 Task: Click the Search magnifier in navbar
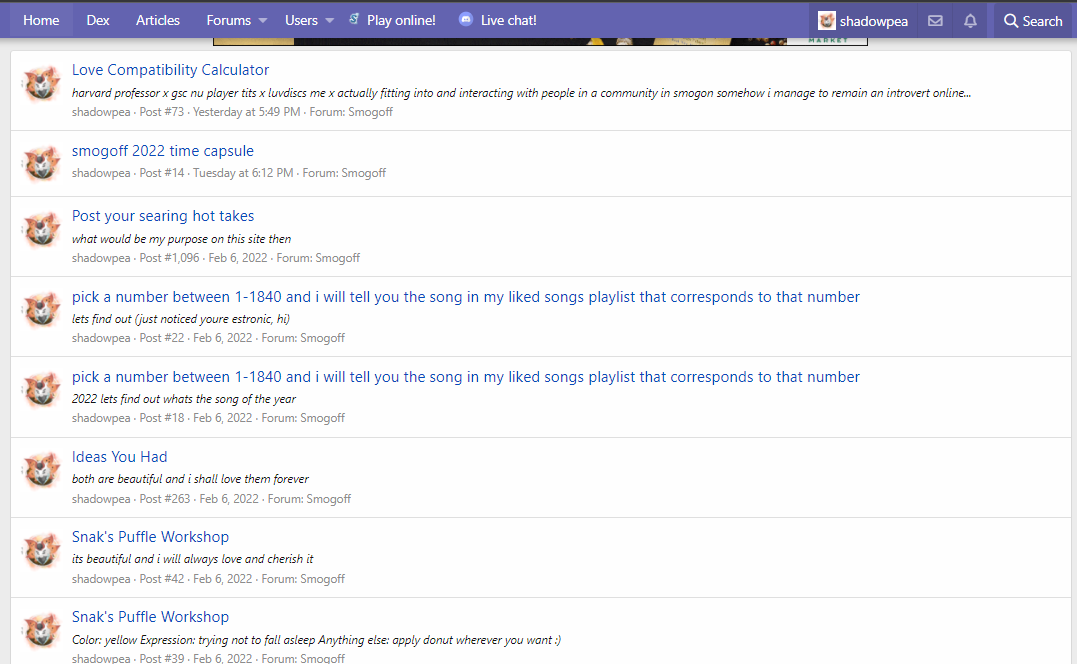tap(1011, 21)
